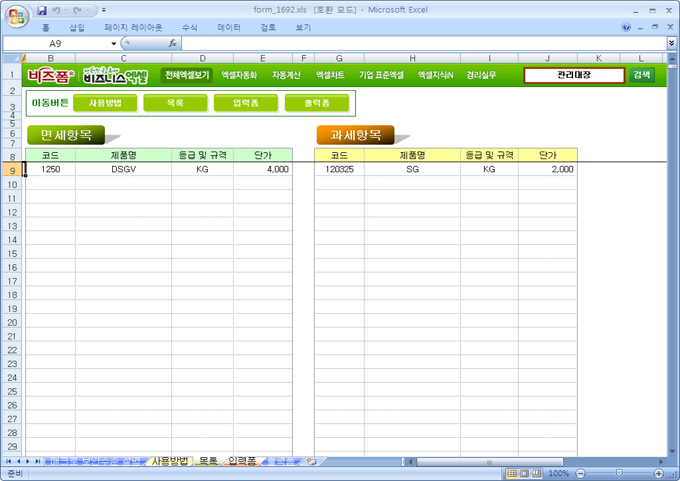
Task: Click the green 사용방법 button
Action: point(105,102)
